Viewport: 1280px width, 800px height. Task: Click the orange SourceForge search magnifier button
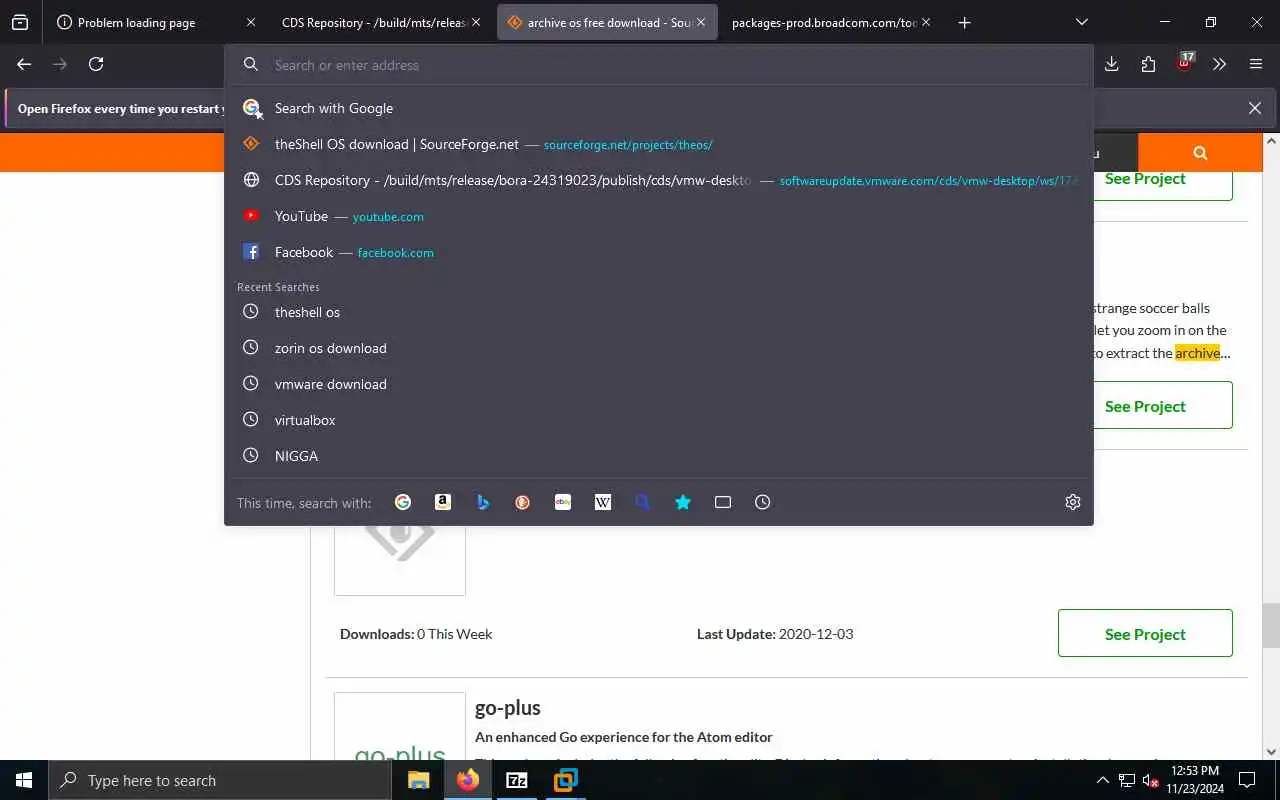1200,153
